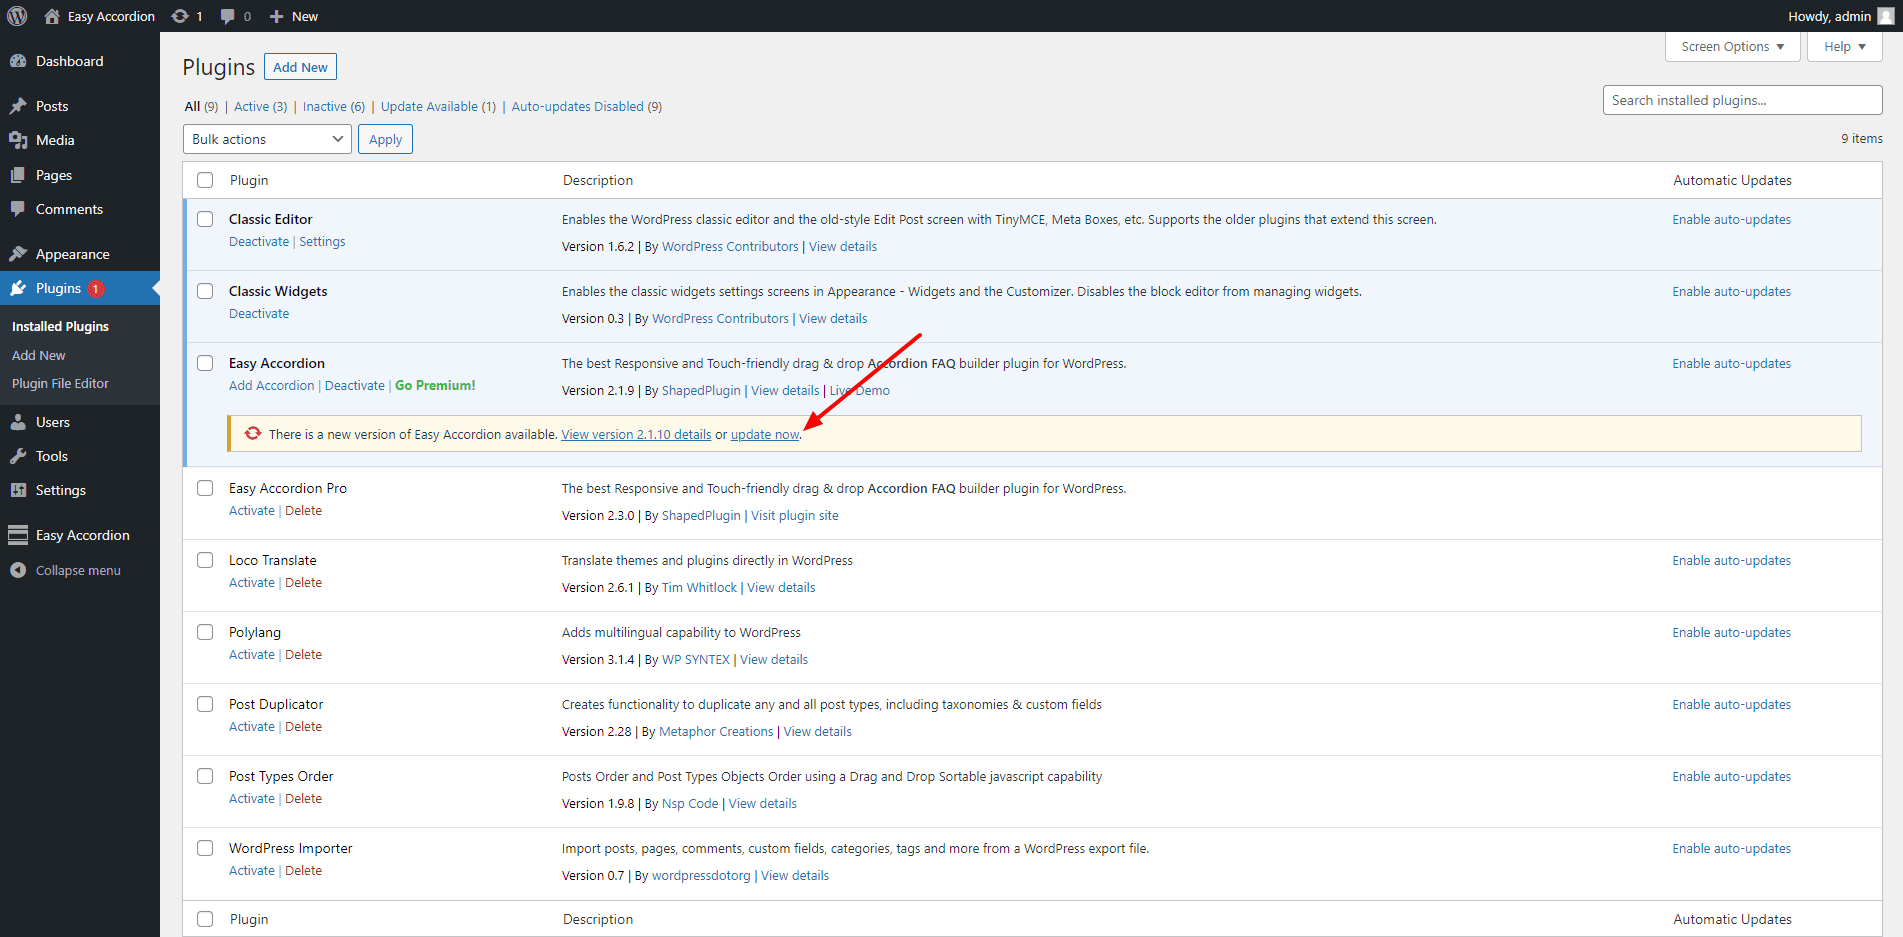
Task: Expand the Help panel
Action: point(1844,47)
